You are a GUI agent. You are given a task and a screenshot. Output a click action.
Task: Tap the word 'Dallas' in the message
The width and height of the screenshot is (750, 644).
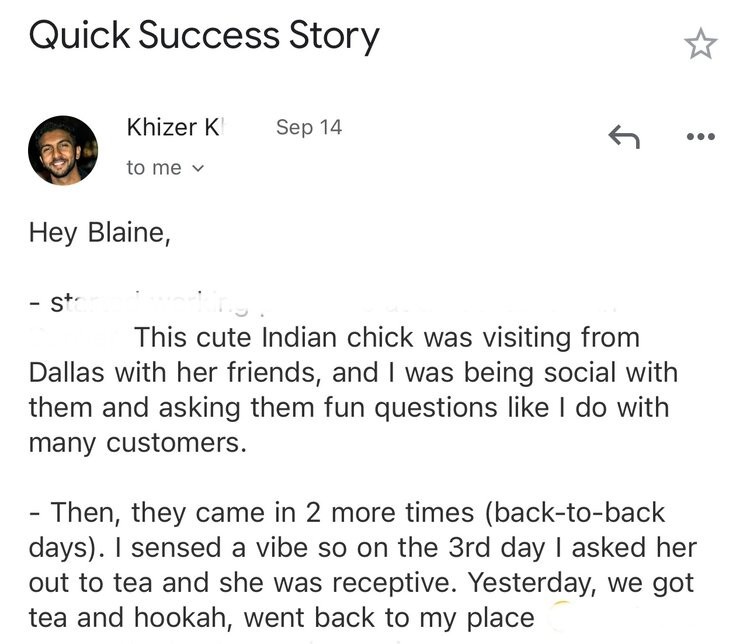[66, 372]
